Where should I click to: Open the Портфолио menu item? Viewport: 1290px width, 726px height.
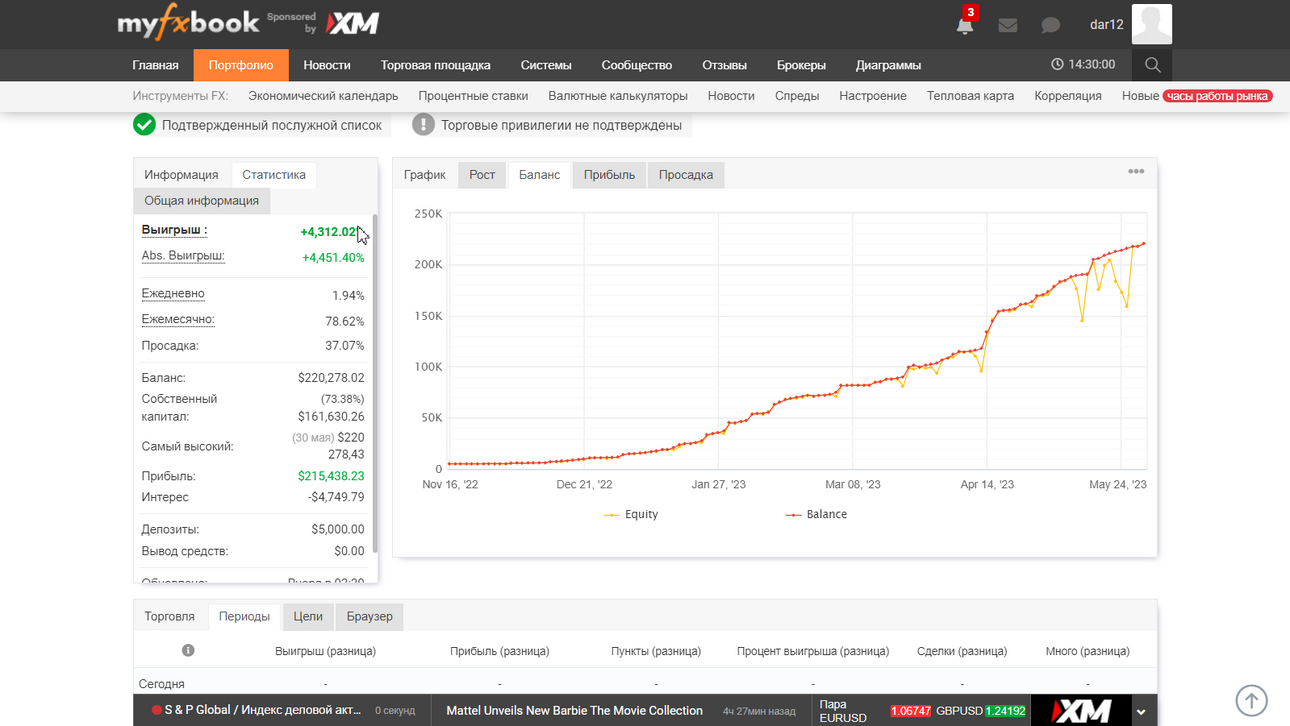point(241,65)
